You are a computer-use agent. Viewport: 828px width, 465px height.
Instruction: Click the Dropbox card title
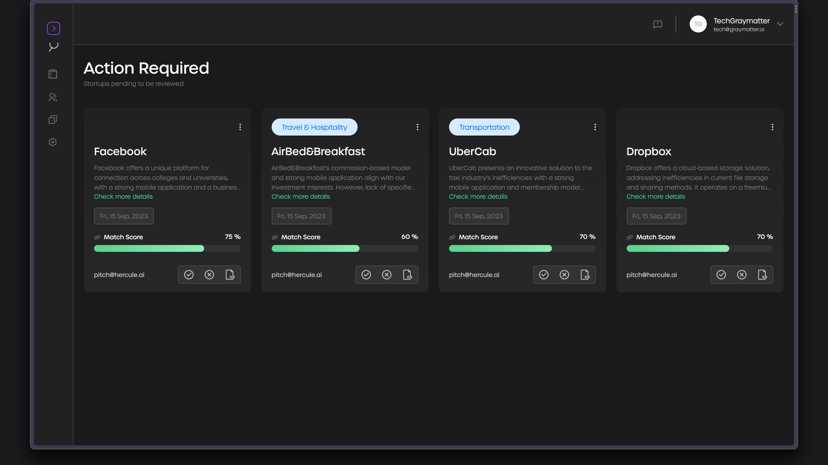click(x=648, y=151)
